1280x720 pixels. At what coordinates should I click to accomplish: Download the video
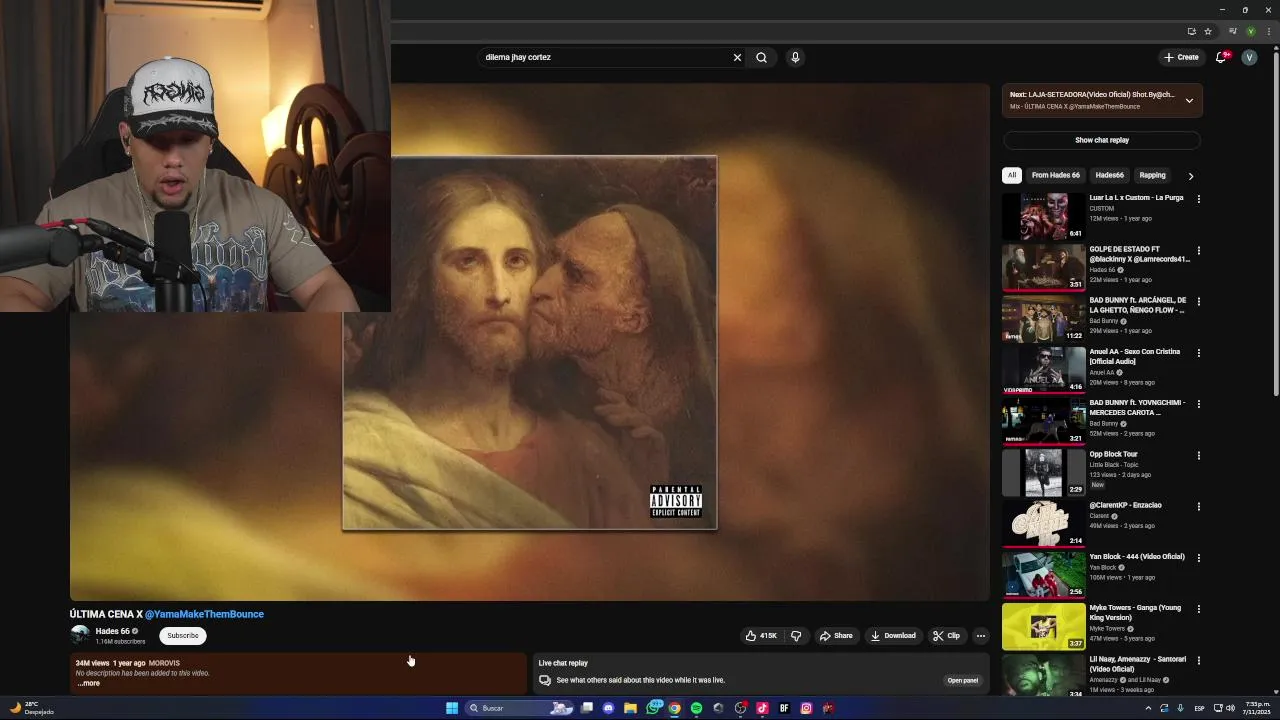(x=893, y=635)
